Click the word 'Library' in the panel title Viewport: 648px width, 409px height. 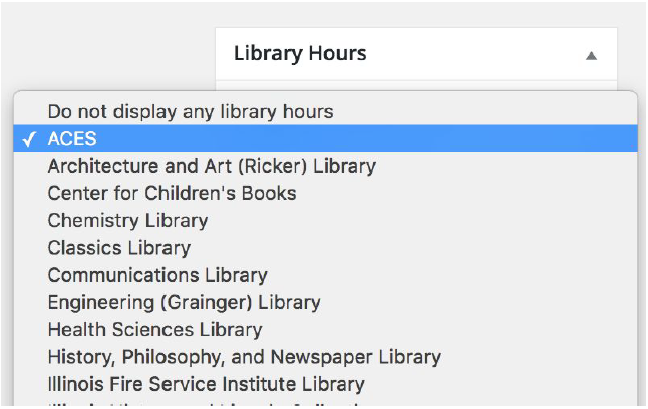click(264, 54)
